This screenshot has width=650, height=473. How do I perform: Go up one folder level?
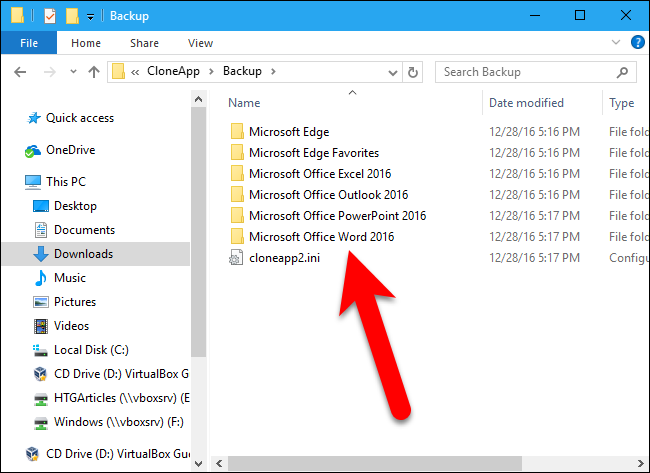[x=93, y=72]
